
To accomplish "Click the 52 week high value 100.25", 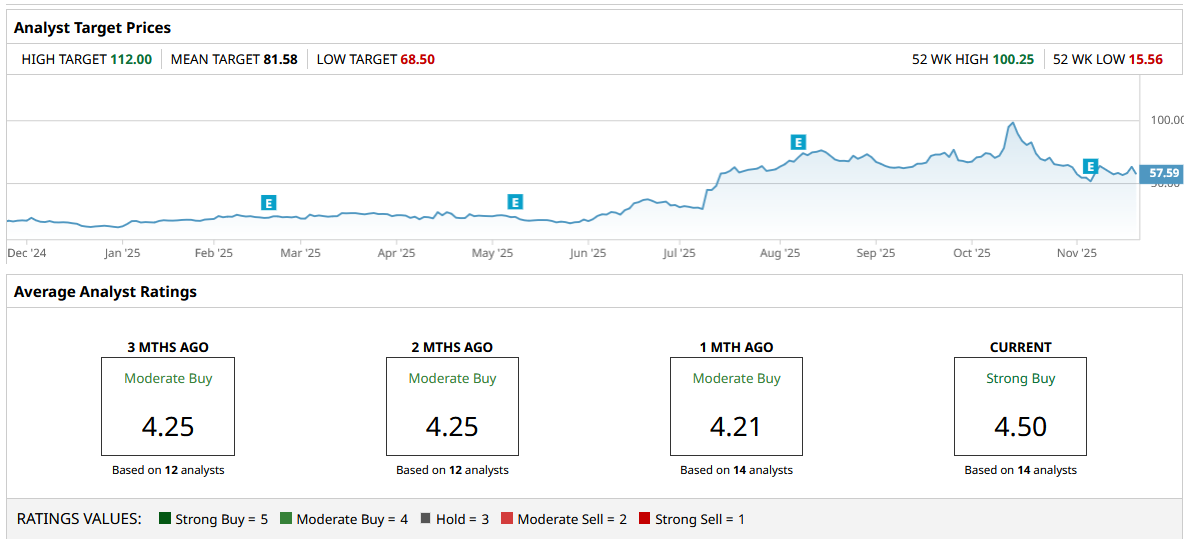I will pyautogui.click(x=1013, y=59).
